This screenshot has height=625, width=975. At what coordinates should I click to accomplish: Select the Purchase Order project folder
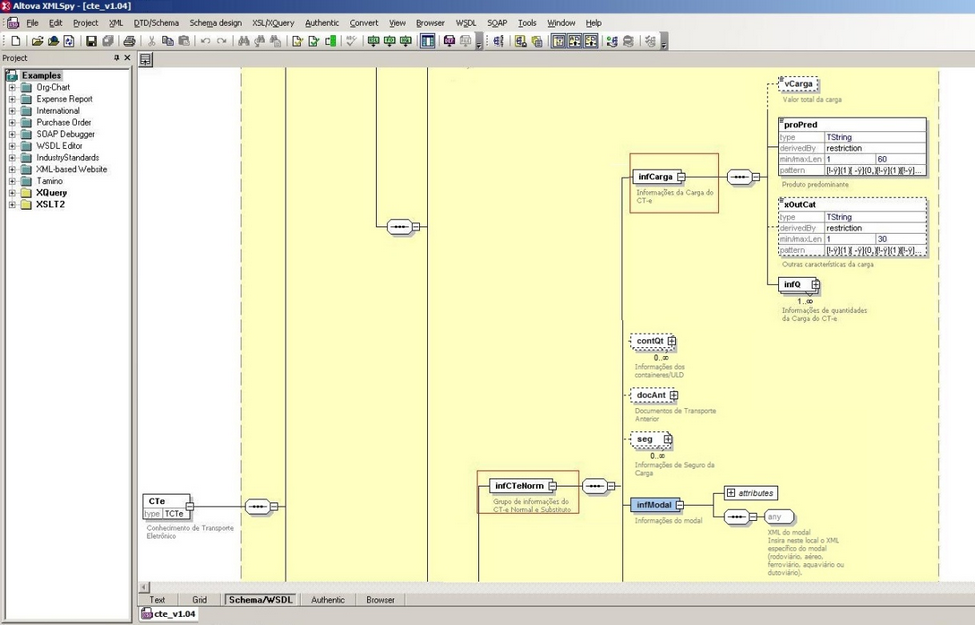[x=63, y=123]
